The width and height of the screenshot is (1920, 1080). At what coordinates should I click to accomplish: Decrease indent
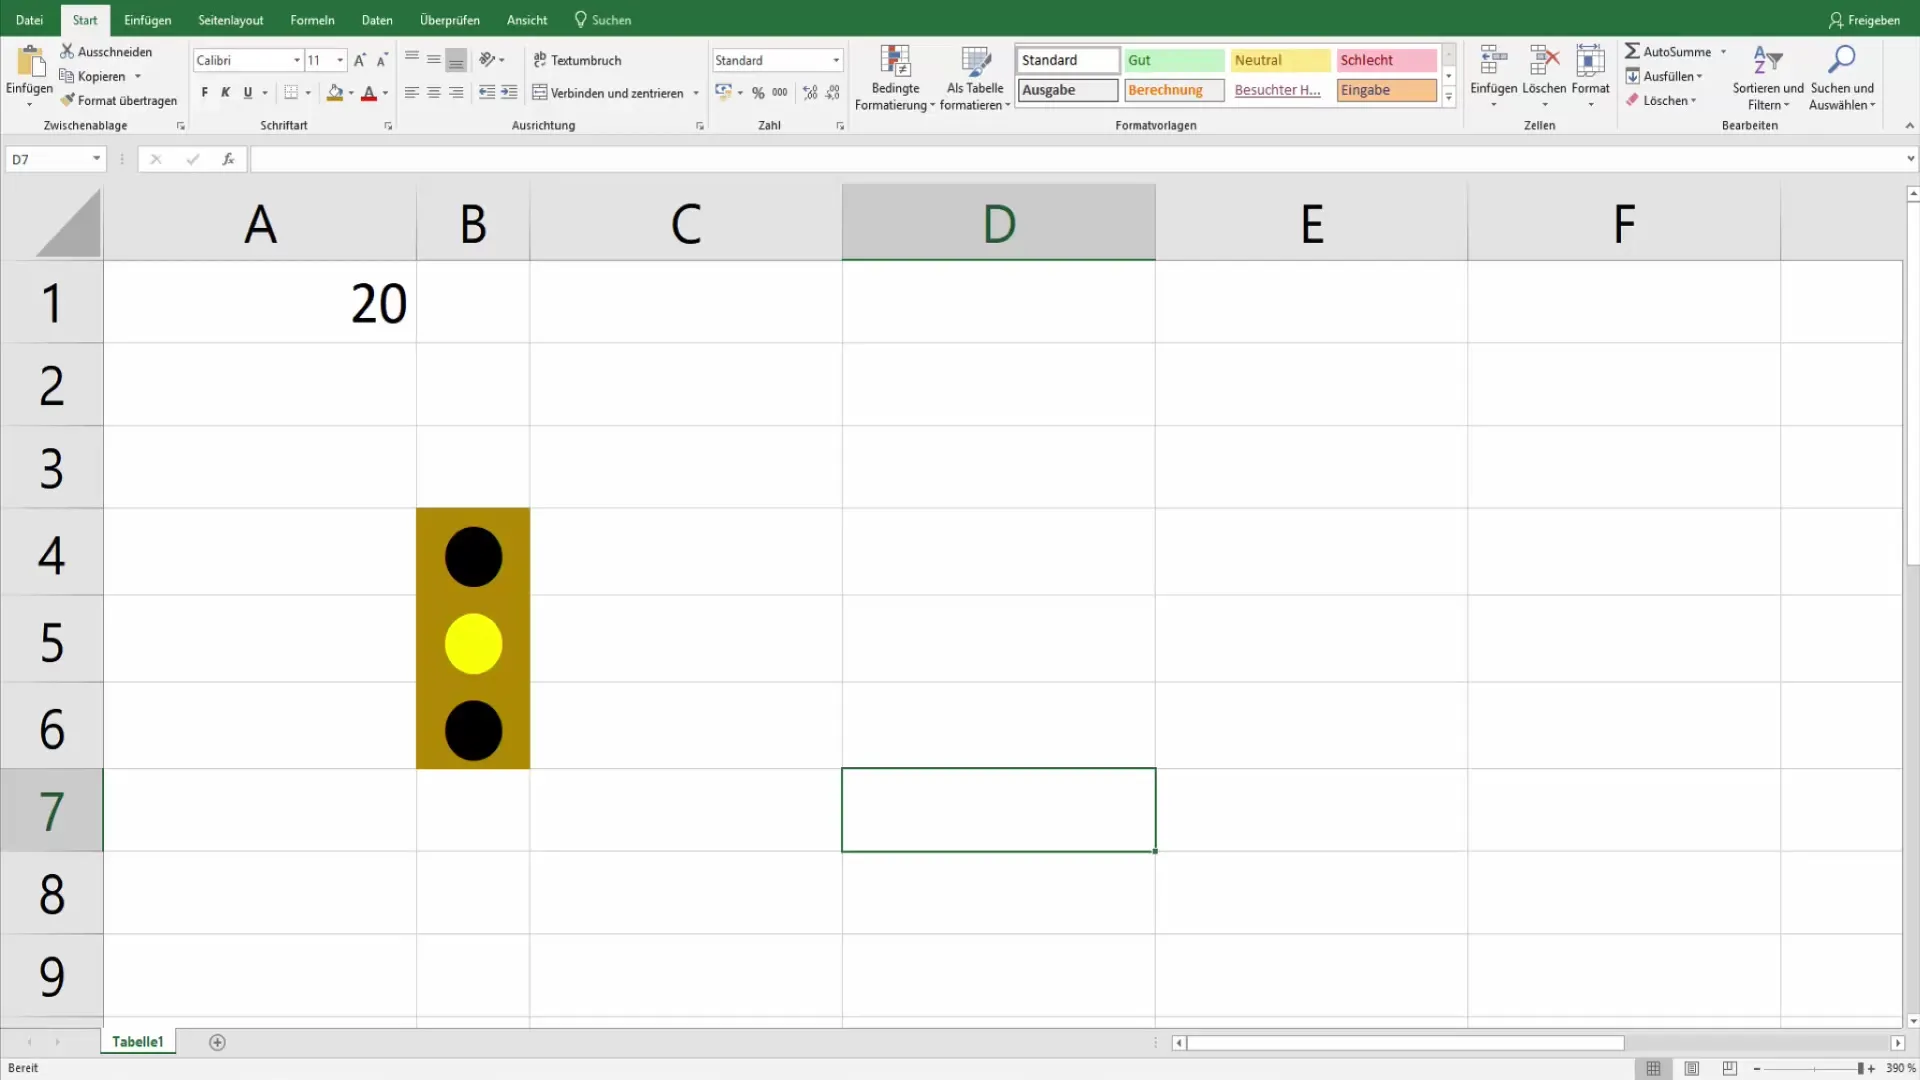(487, 92)
